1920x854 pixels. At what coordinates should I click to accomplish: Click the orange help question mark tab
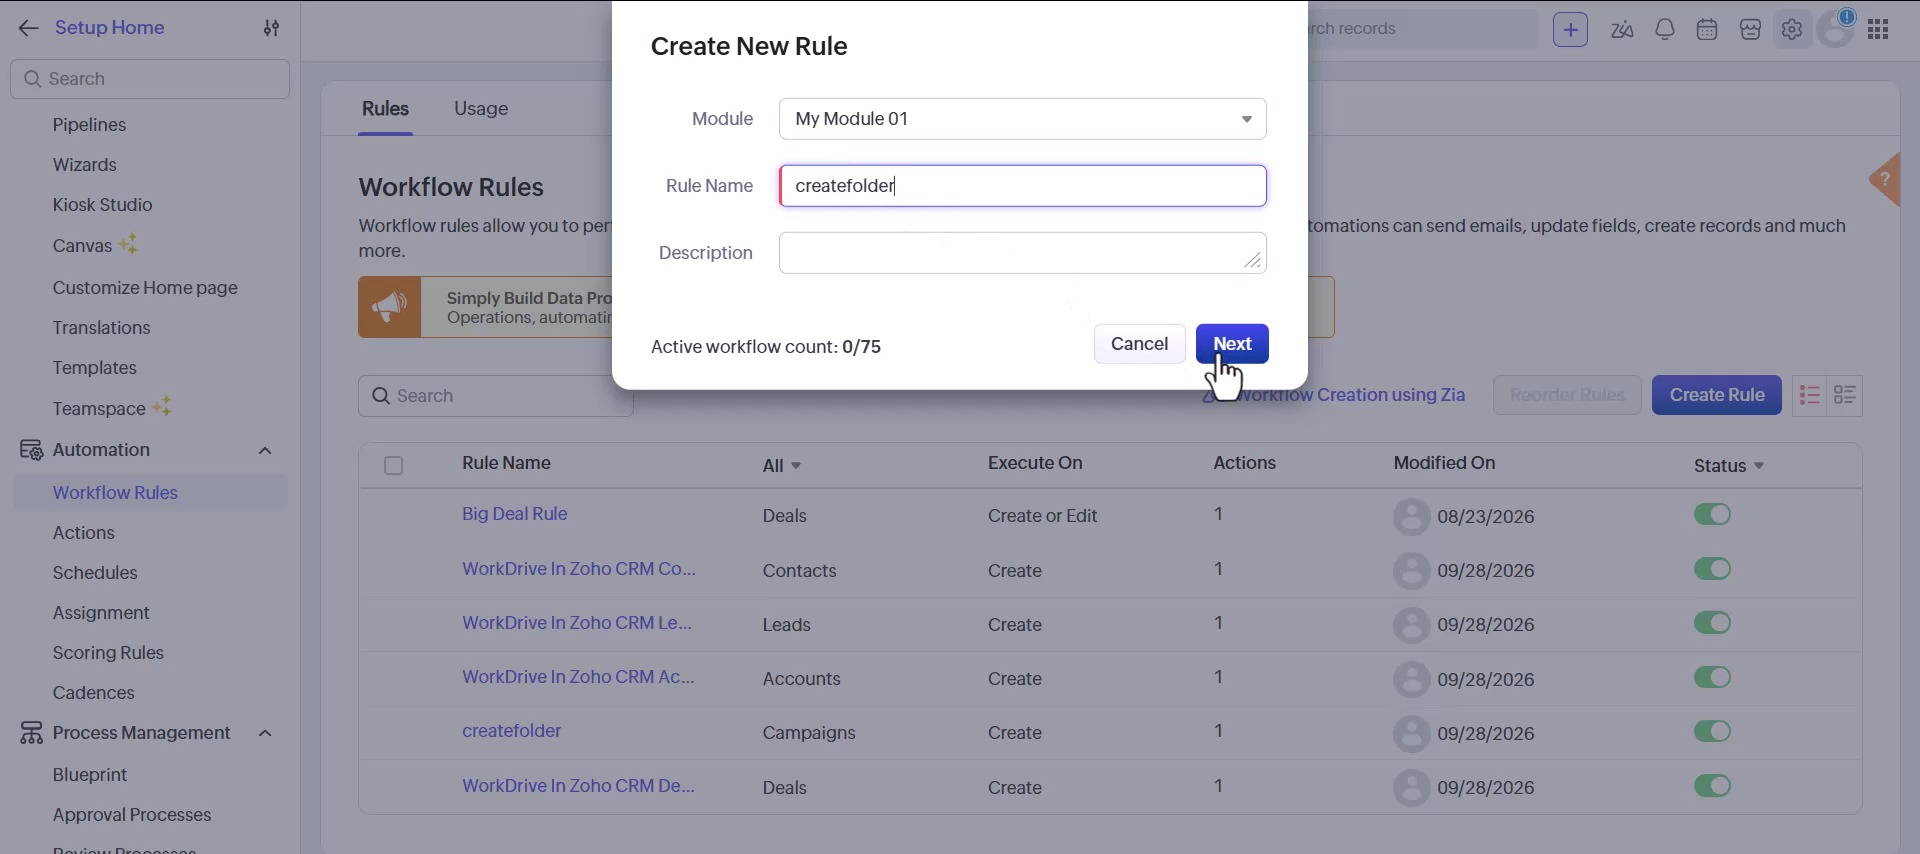pos(1885,180)
